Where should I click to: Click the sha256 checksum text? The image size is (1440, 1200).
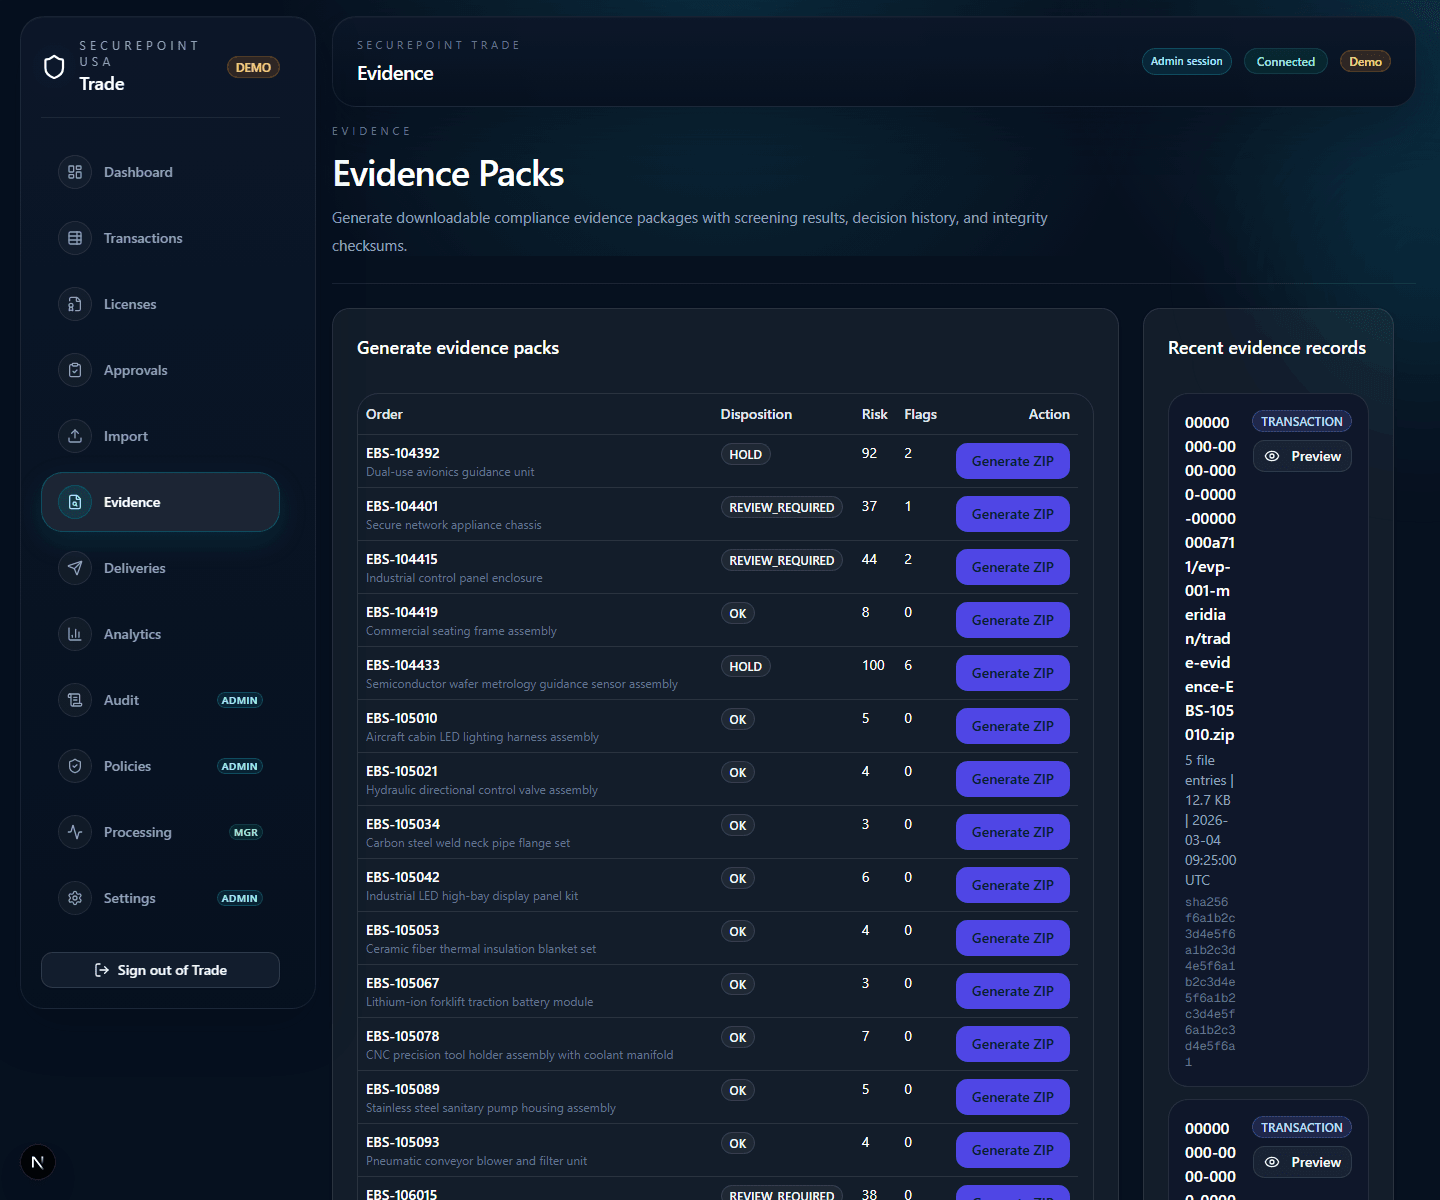(x=1210, y=982)
